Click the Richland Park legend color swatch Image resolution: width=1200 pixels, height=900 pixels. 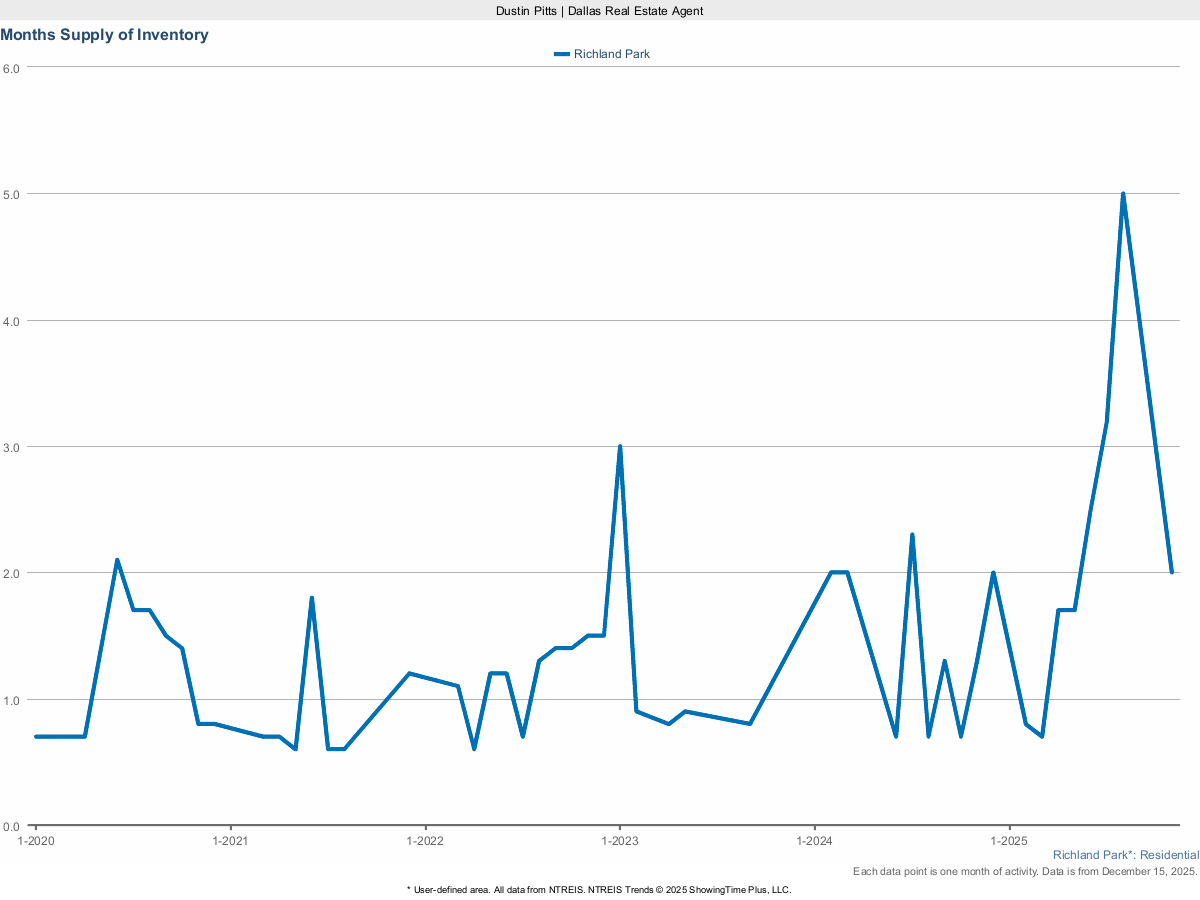[562, 54]
